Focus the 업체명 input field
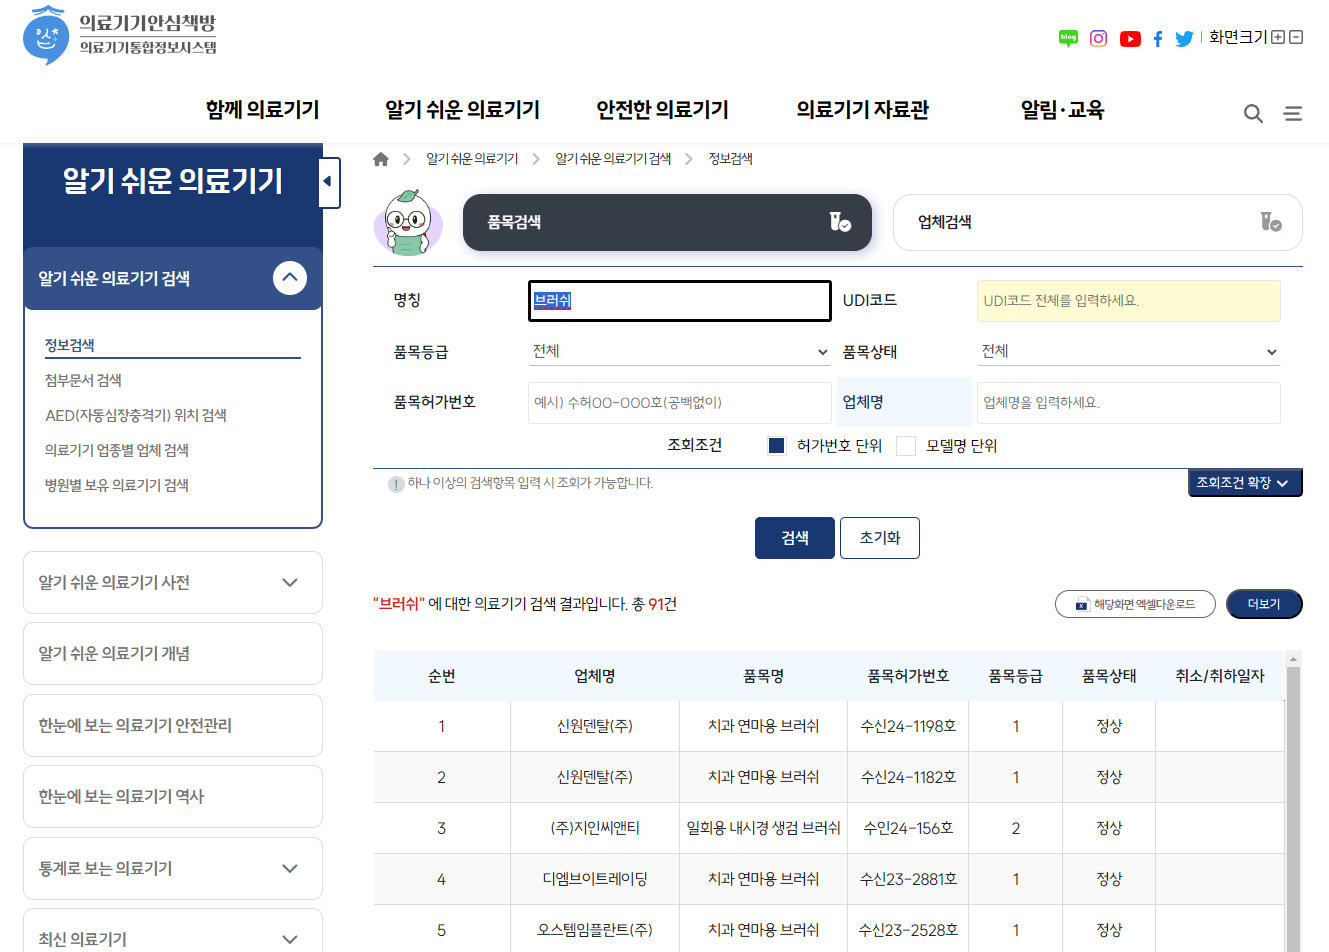 (x=1129, y=403)
